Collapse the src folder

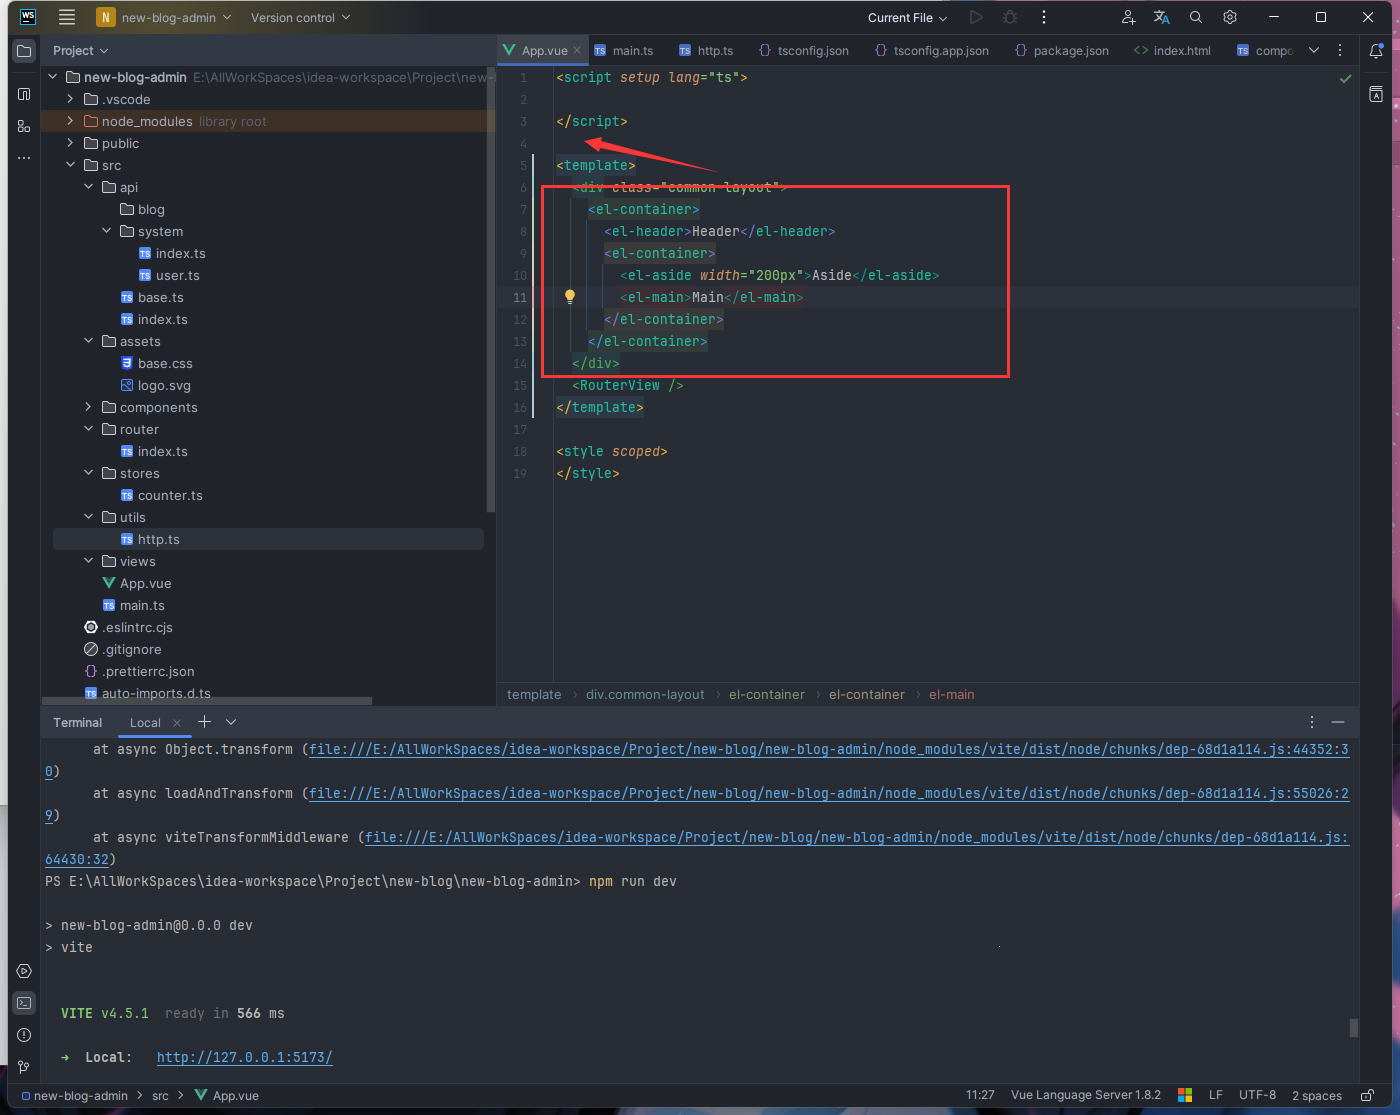click(x=70, y=165)
